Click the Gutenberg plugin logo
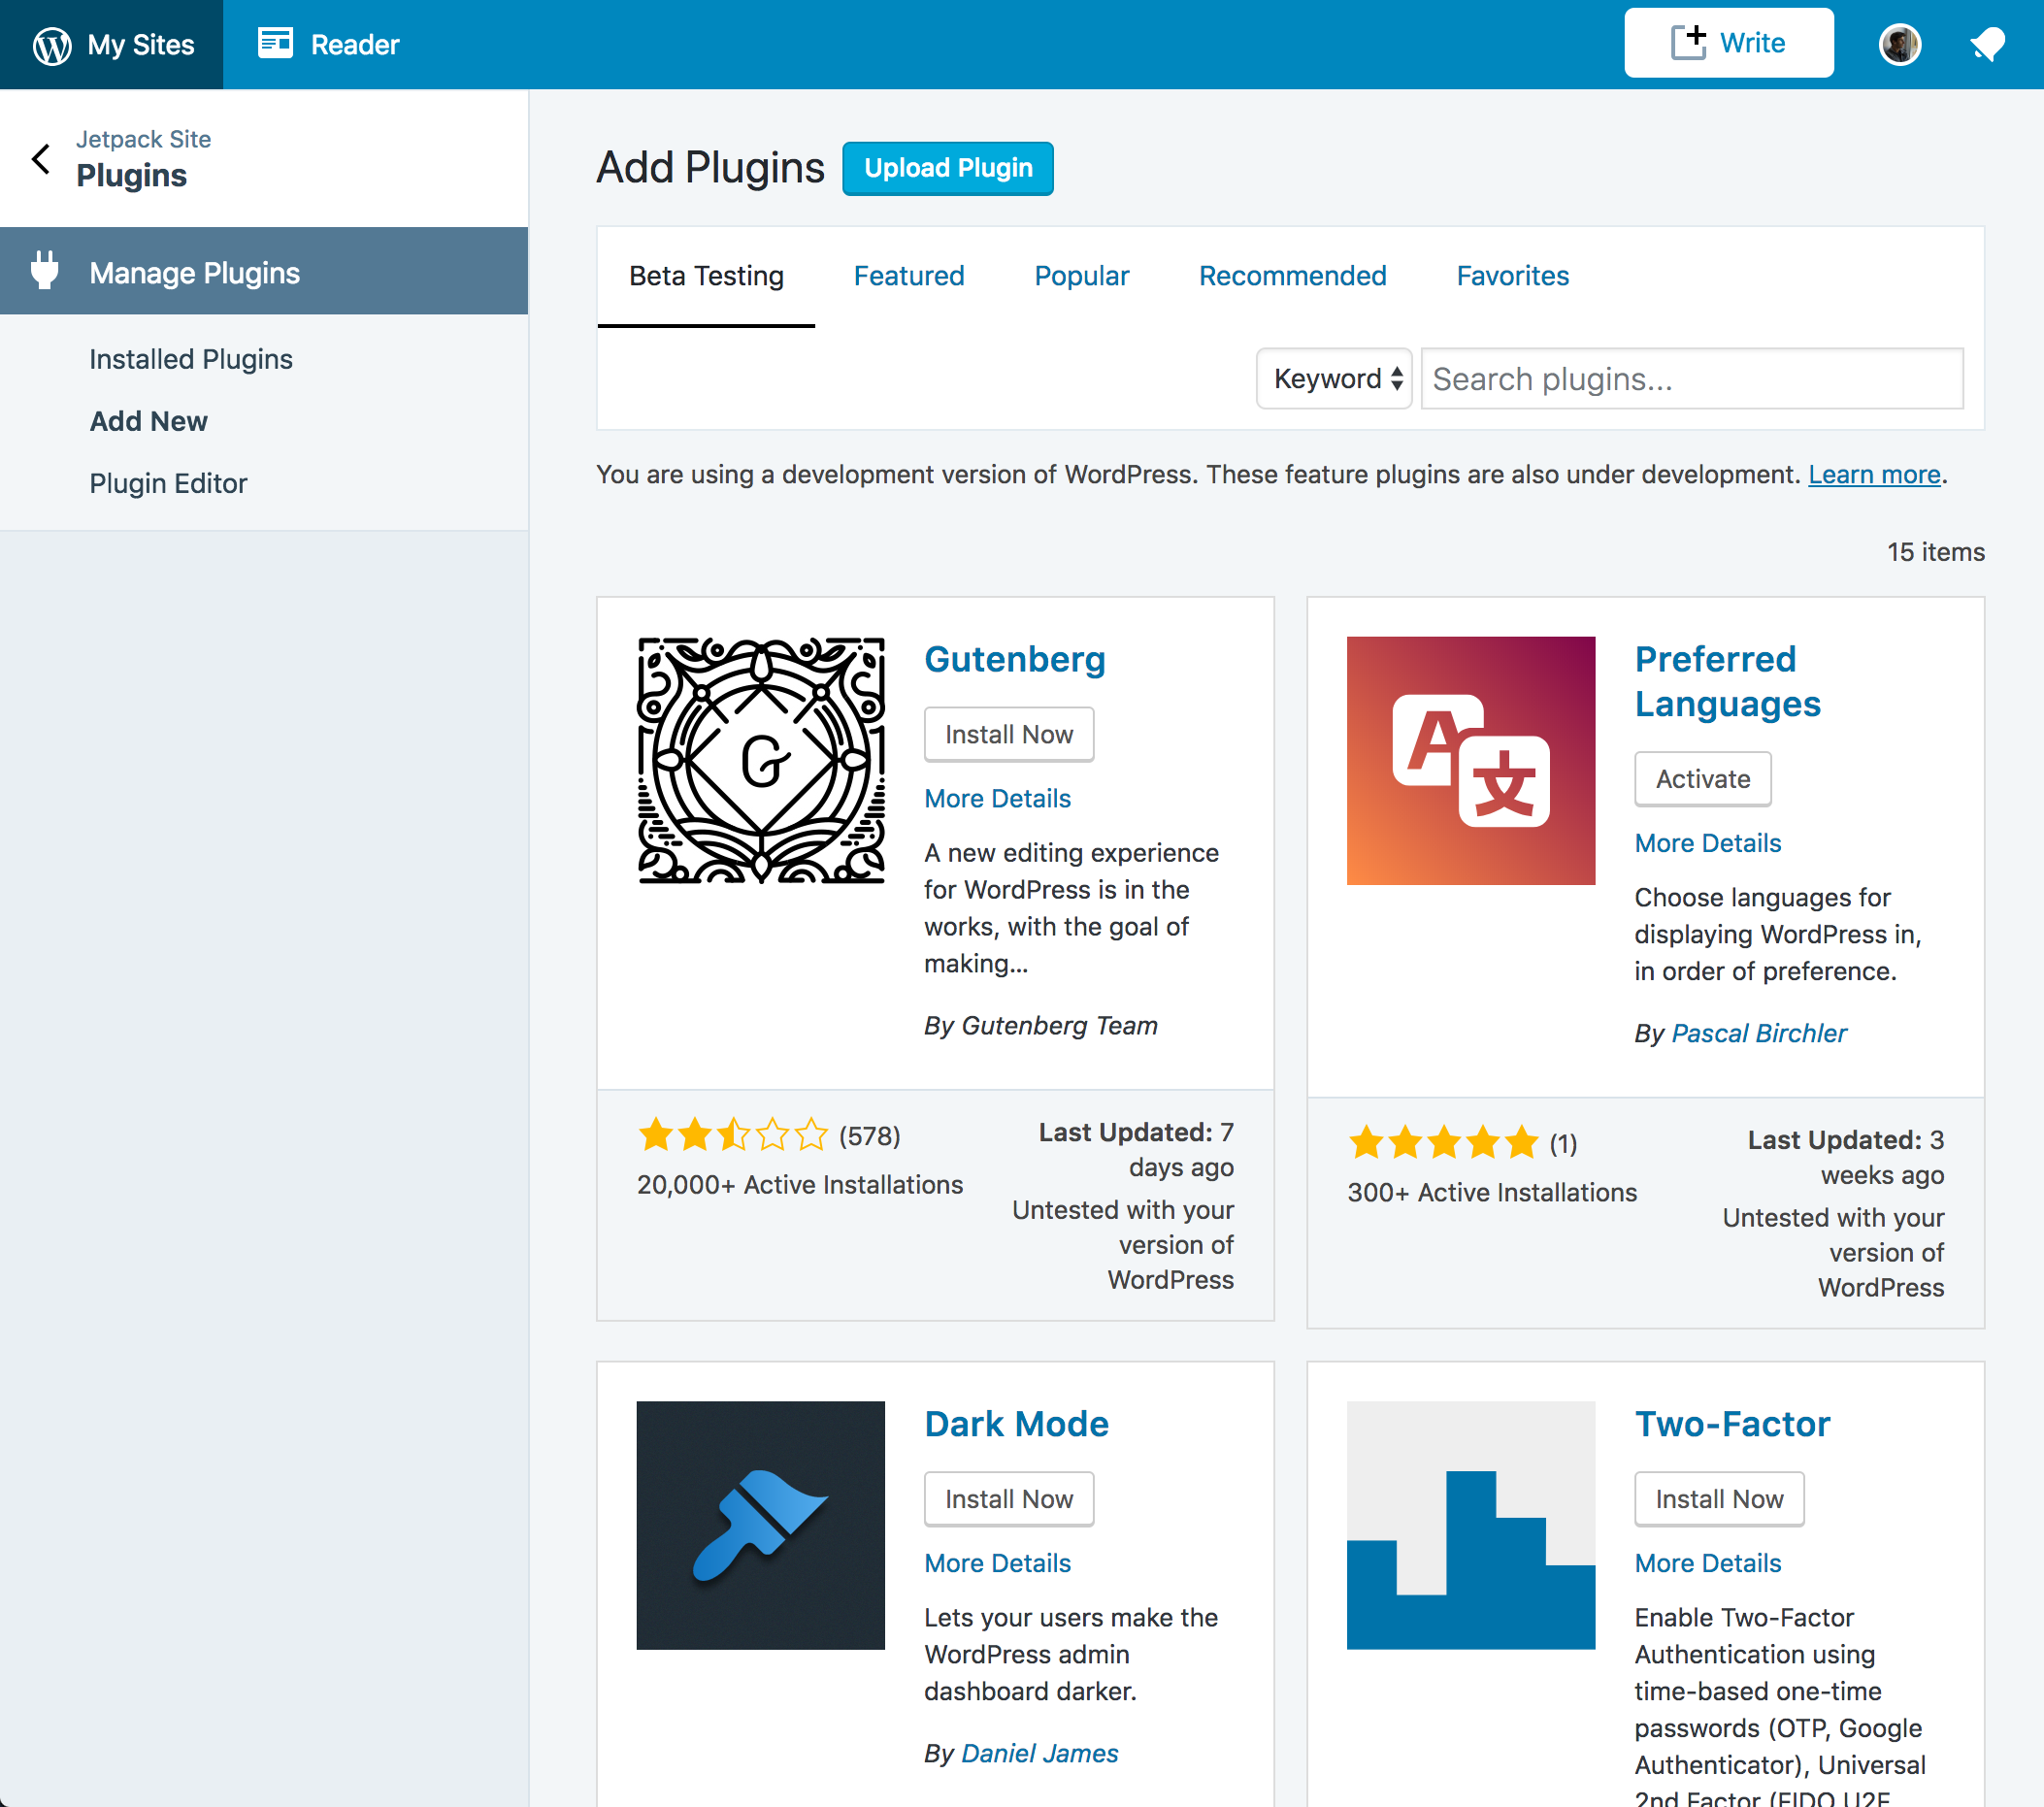This screenshot has height=1807, width=2044. [760, 760]
